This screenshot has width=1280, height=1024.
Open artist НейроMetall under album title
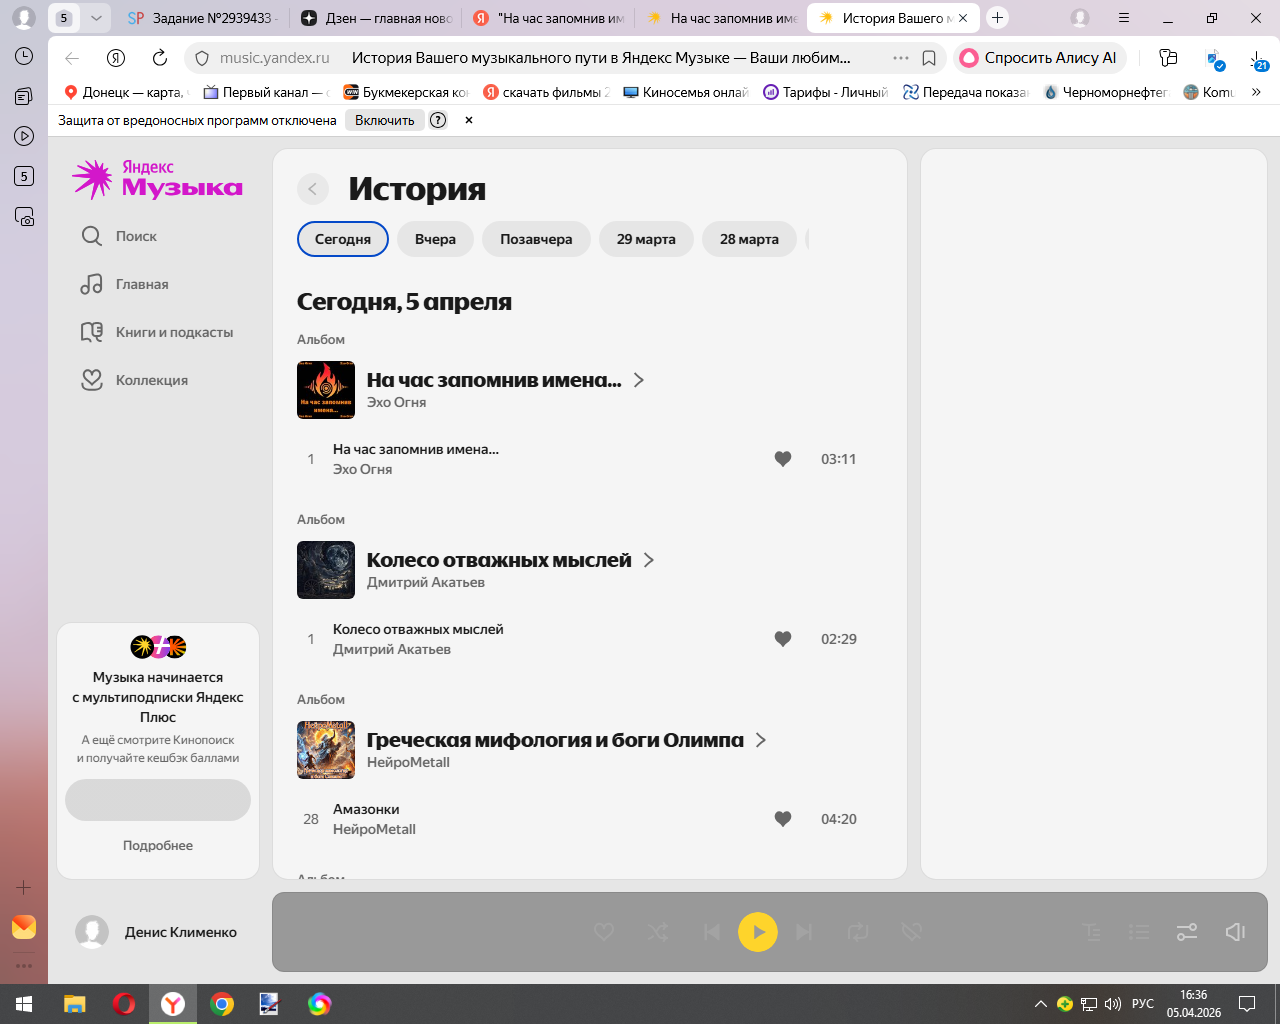pyautogui.click(x=408, y=762)
